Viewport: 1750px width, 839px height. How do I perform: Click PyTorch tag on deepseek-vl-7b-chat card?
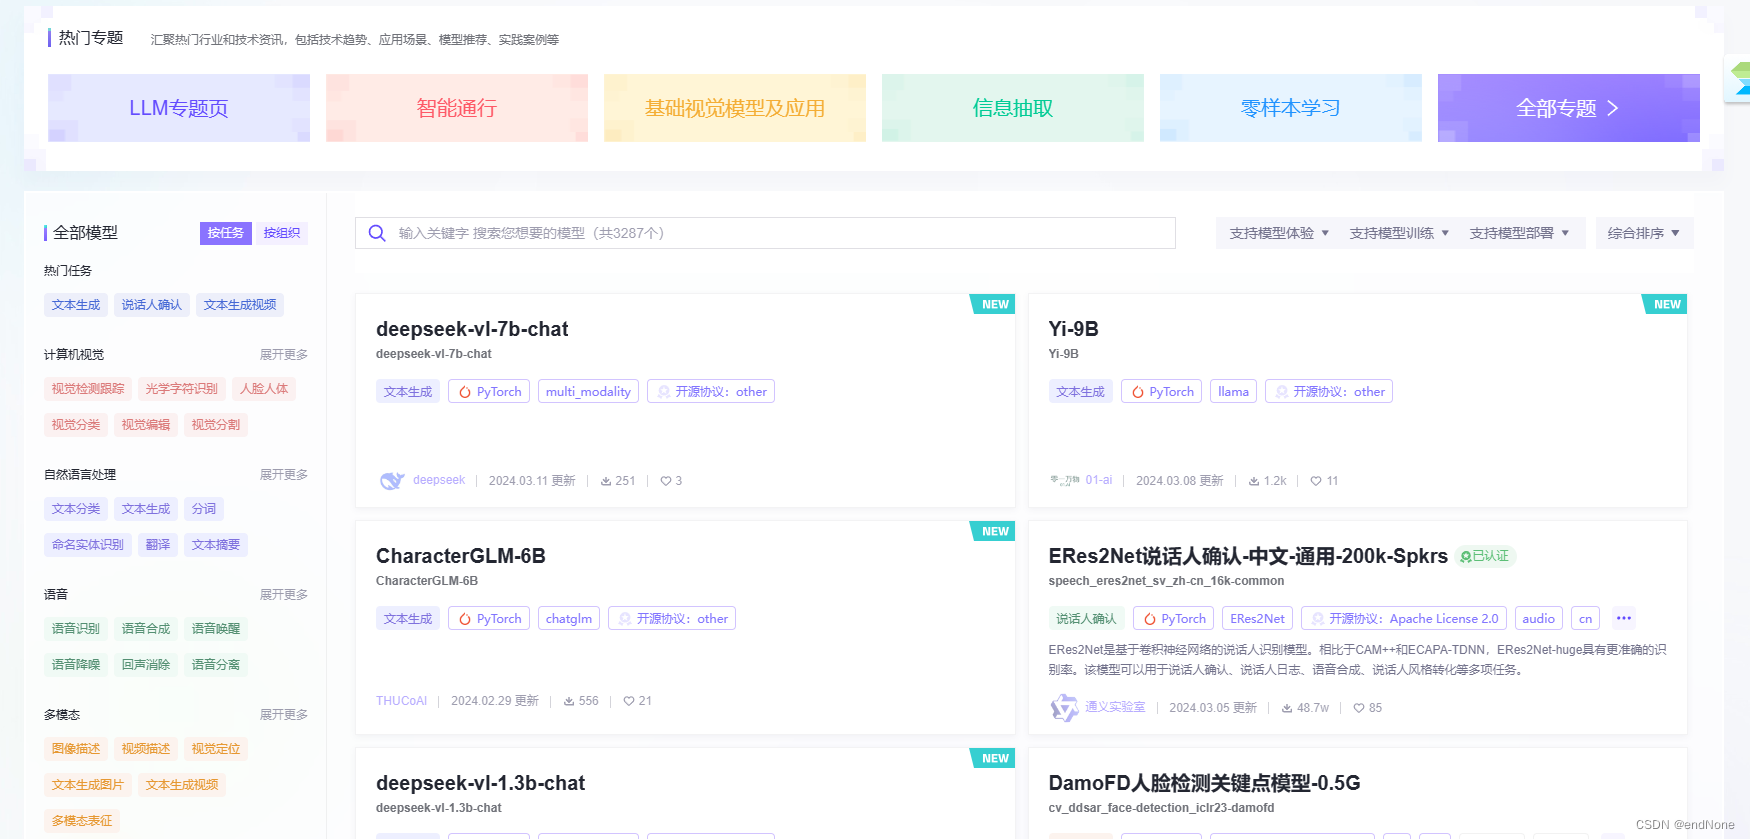pyautogui.click(x=489, y=392)
